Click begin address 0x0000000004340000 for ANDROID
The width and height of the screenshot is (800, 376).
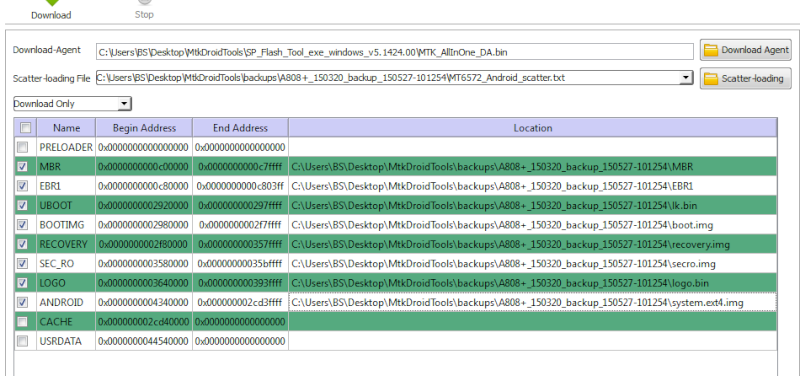tap(144, 303)
